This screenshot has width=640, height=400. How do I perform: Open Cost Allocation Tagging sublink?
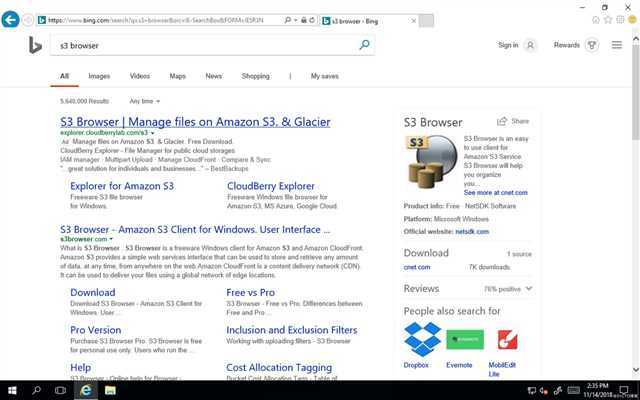point(279,367)
